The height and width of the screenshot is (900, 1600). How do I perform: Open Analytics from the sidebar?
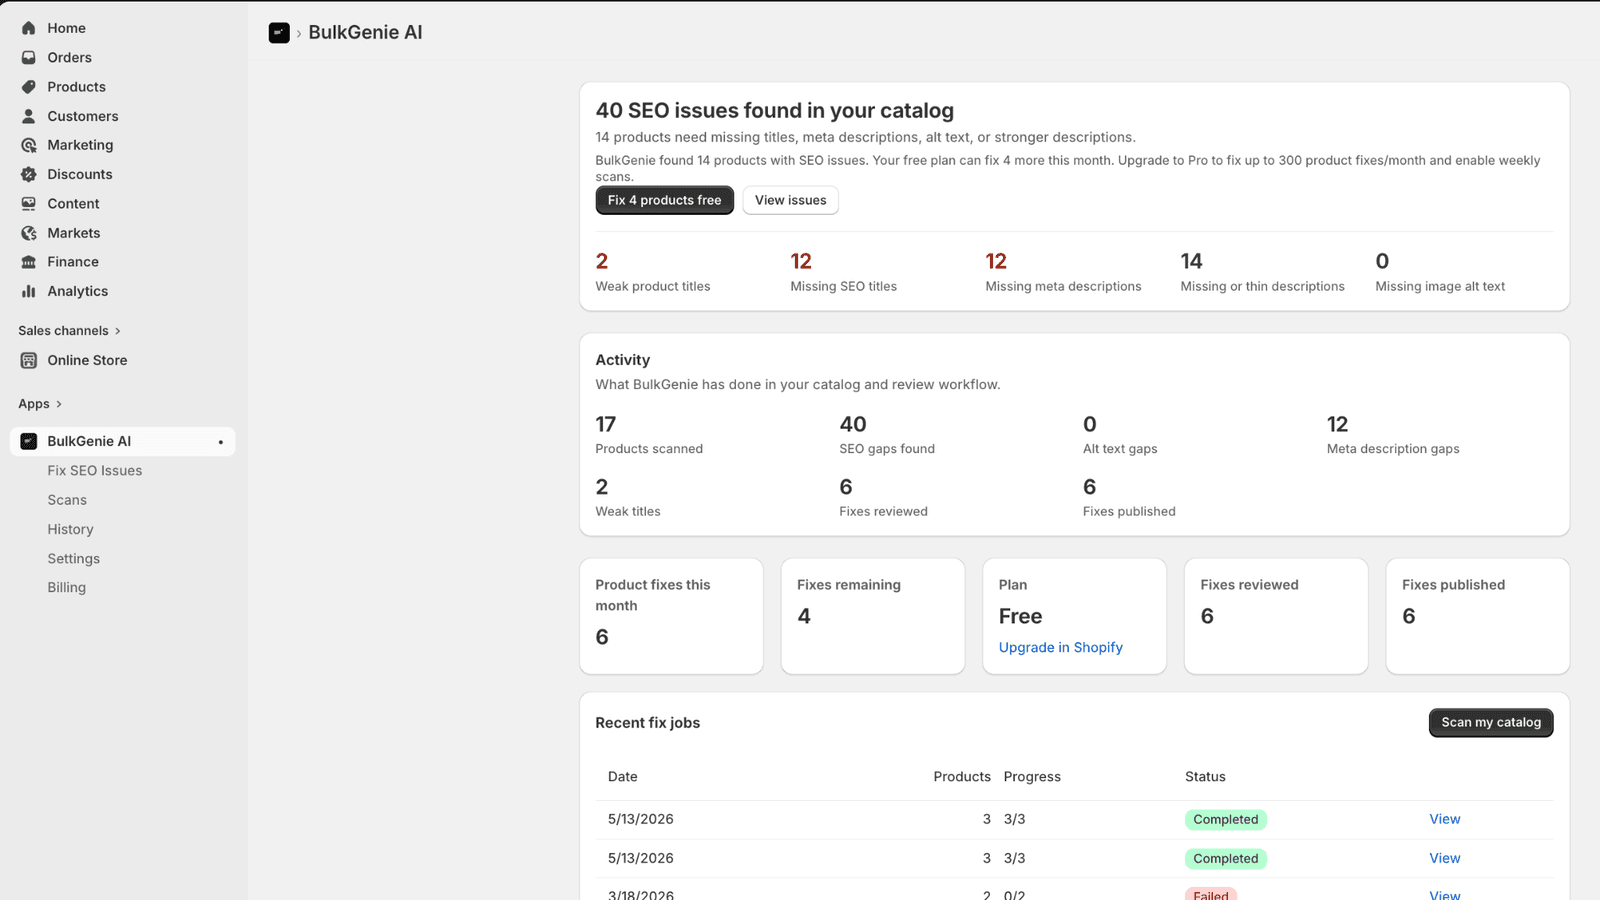pyautogui.click(x=78, y=291)
